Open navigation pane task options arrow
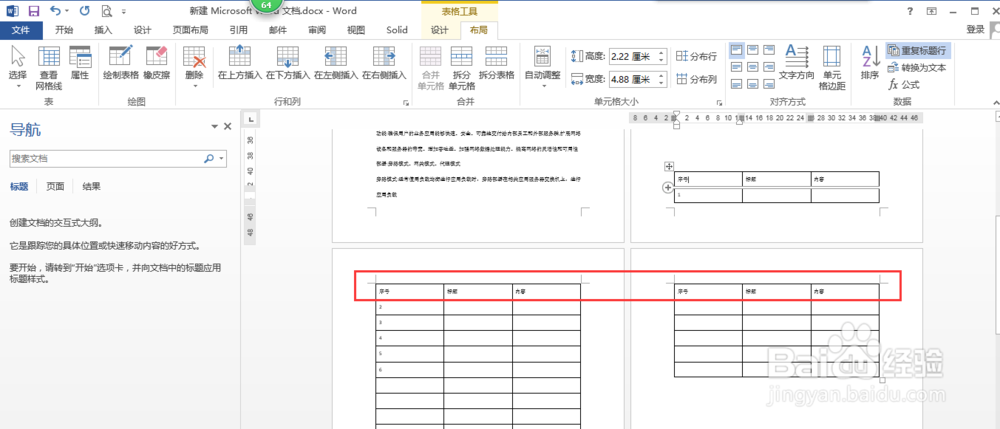Viewport: 1000px width, 429px height. pos(215,127)
